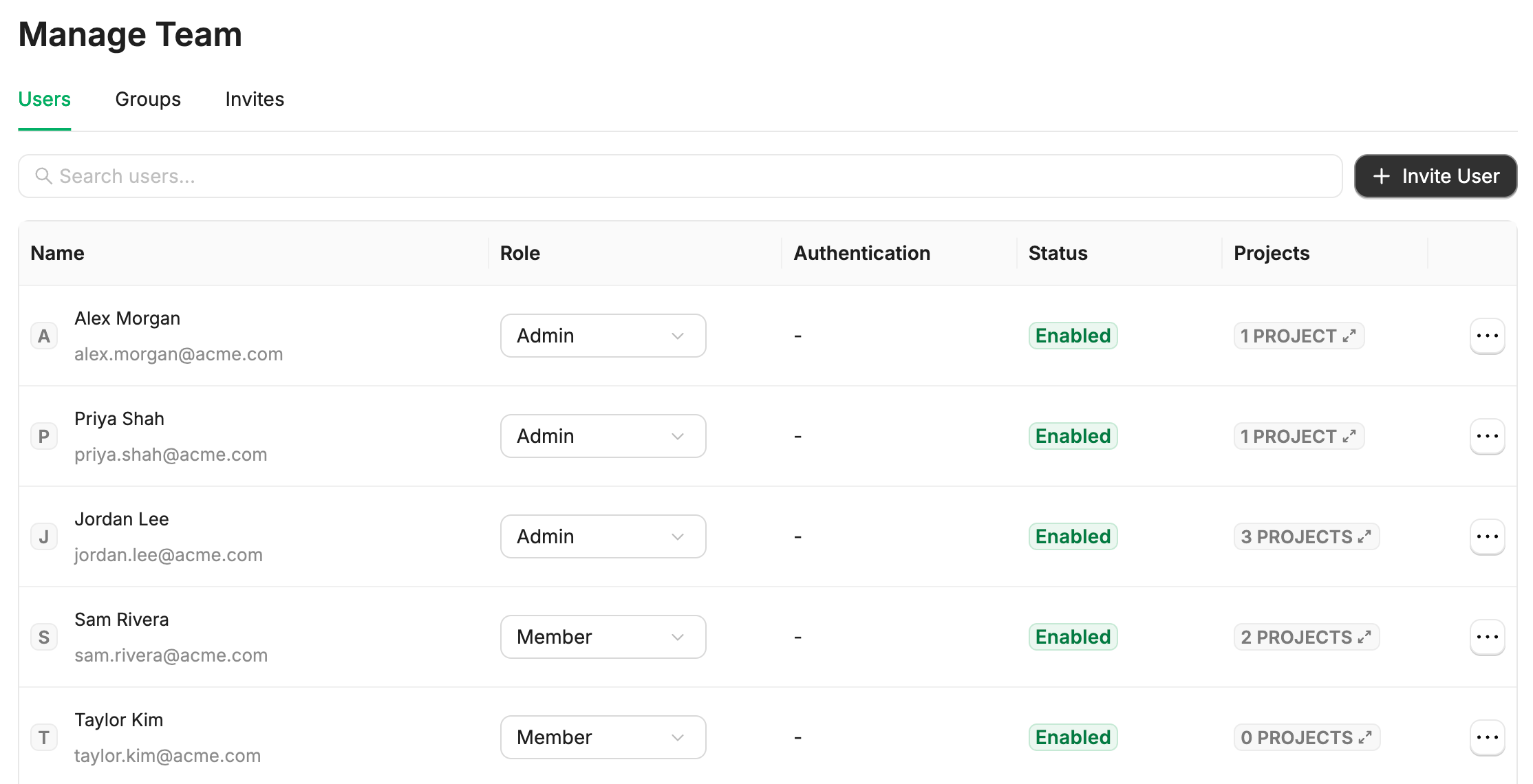The height and width of the screenshot is (784, 1533).
Task: Focus the Search users input field
Action: (x=680, y=176)
